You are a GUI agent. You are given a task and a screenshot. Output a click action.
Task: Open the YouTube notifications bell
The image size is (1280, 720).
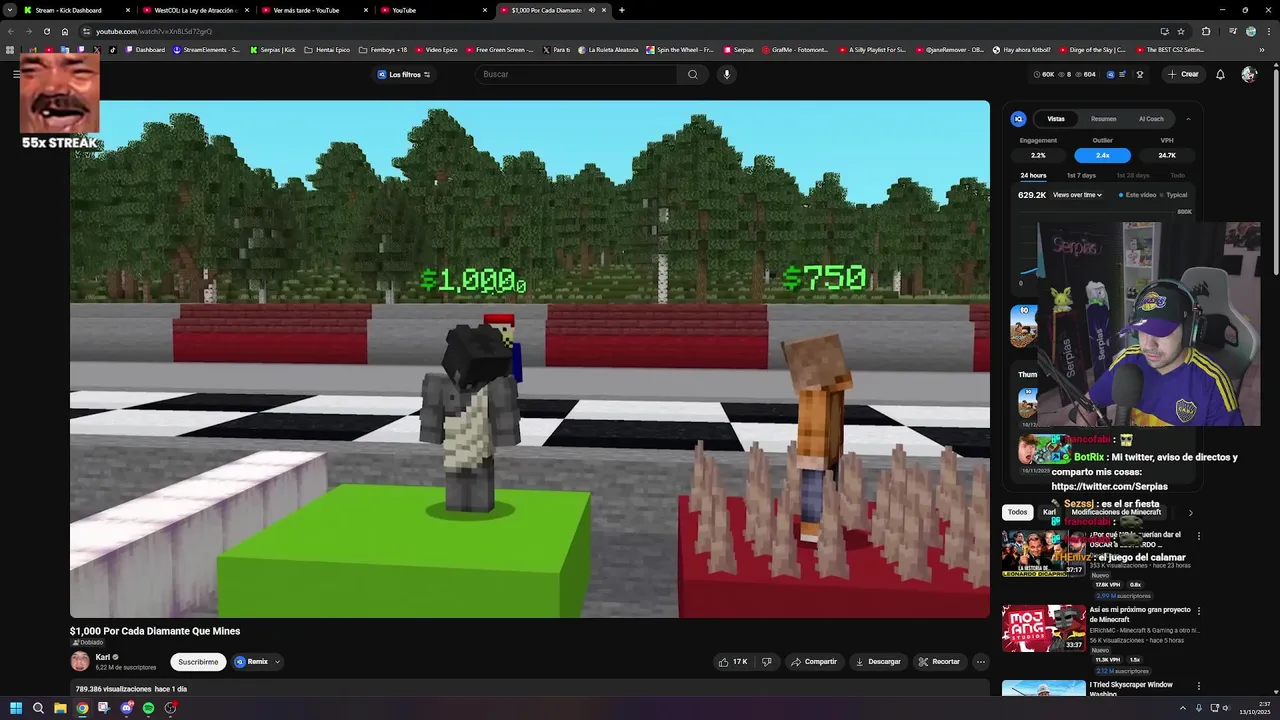(1220, 74)
